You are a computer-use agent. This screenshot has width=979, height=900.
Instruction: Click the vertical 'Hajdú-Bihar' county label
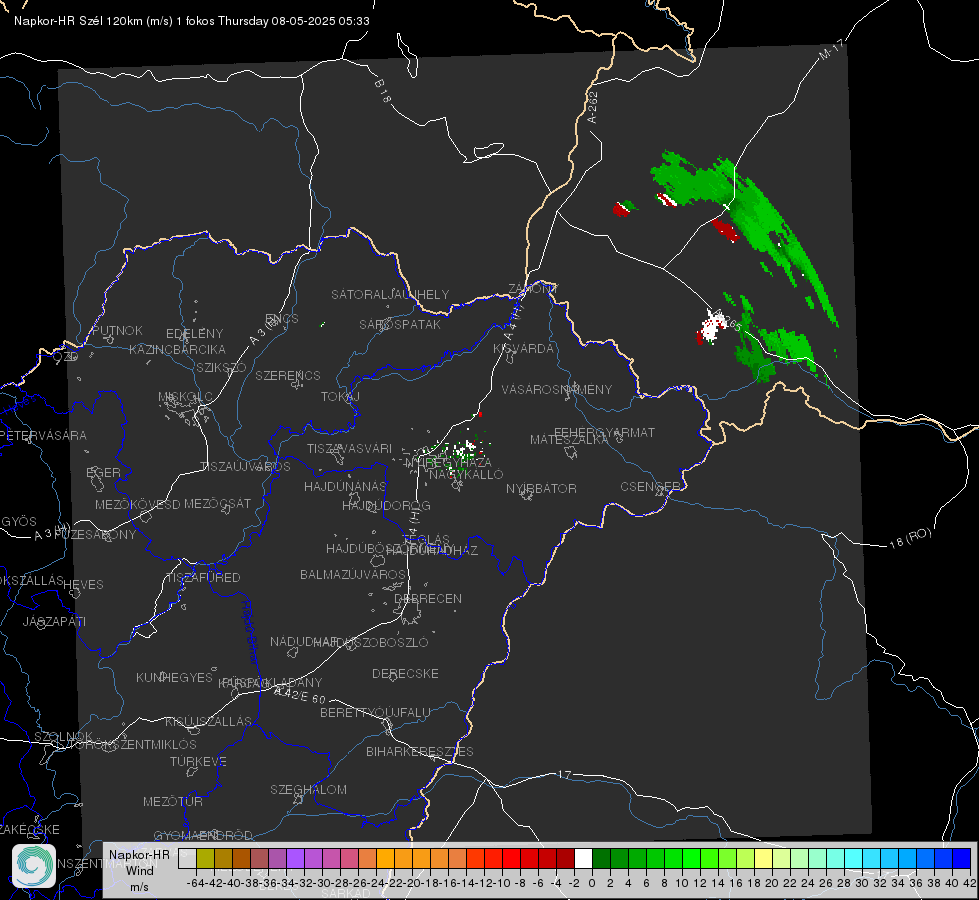click(249, 633)
